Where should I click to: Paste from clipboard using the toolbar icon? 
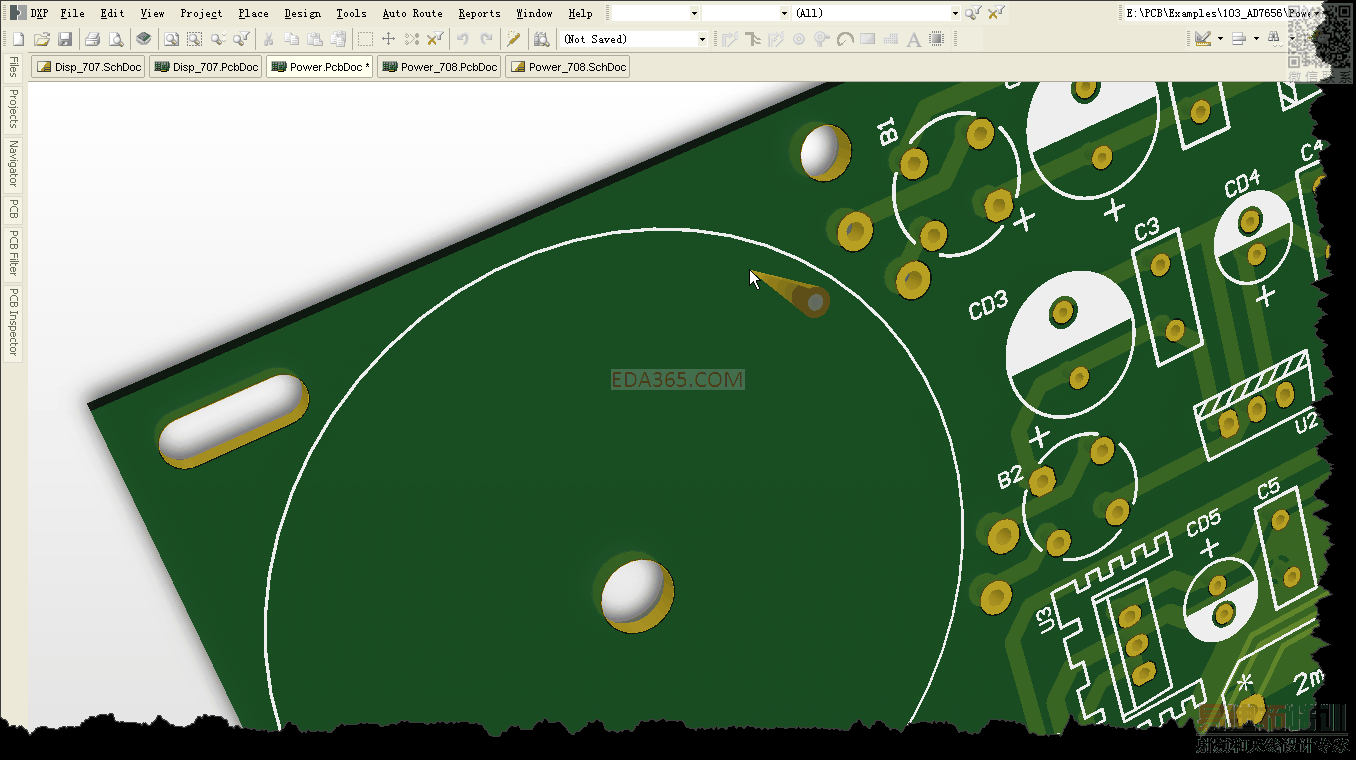314,39
